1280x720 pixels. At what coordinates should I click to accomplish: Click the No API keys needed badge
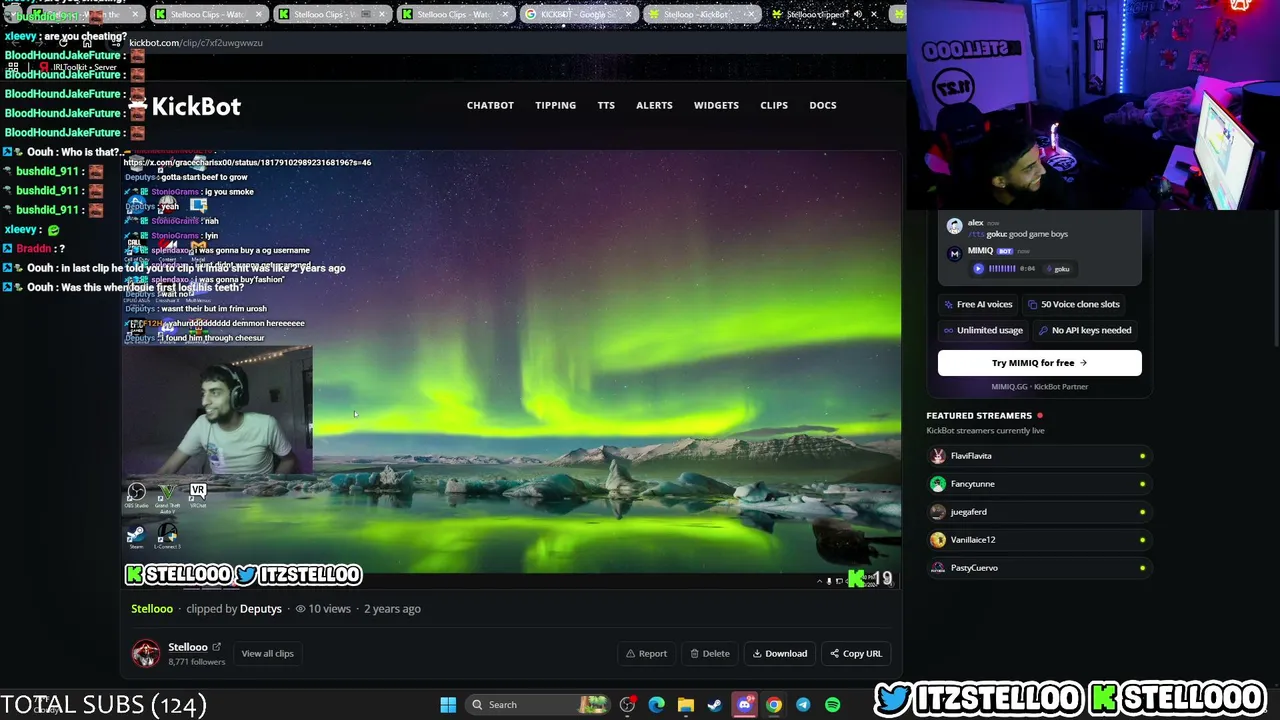1085,330
